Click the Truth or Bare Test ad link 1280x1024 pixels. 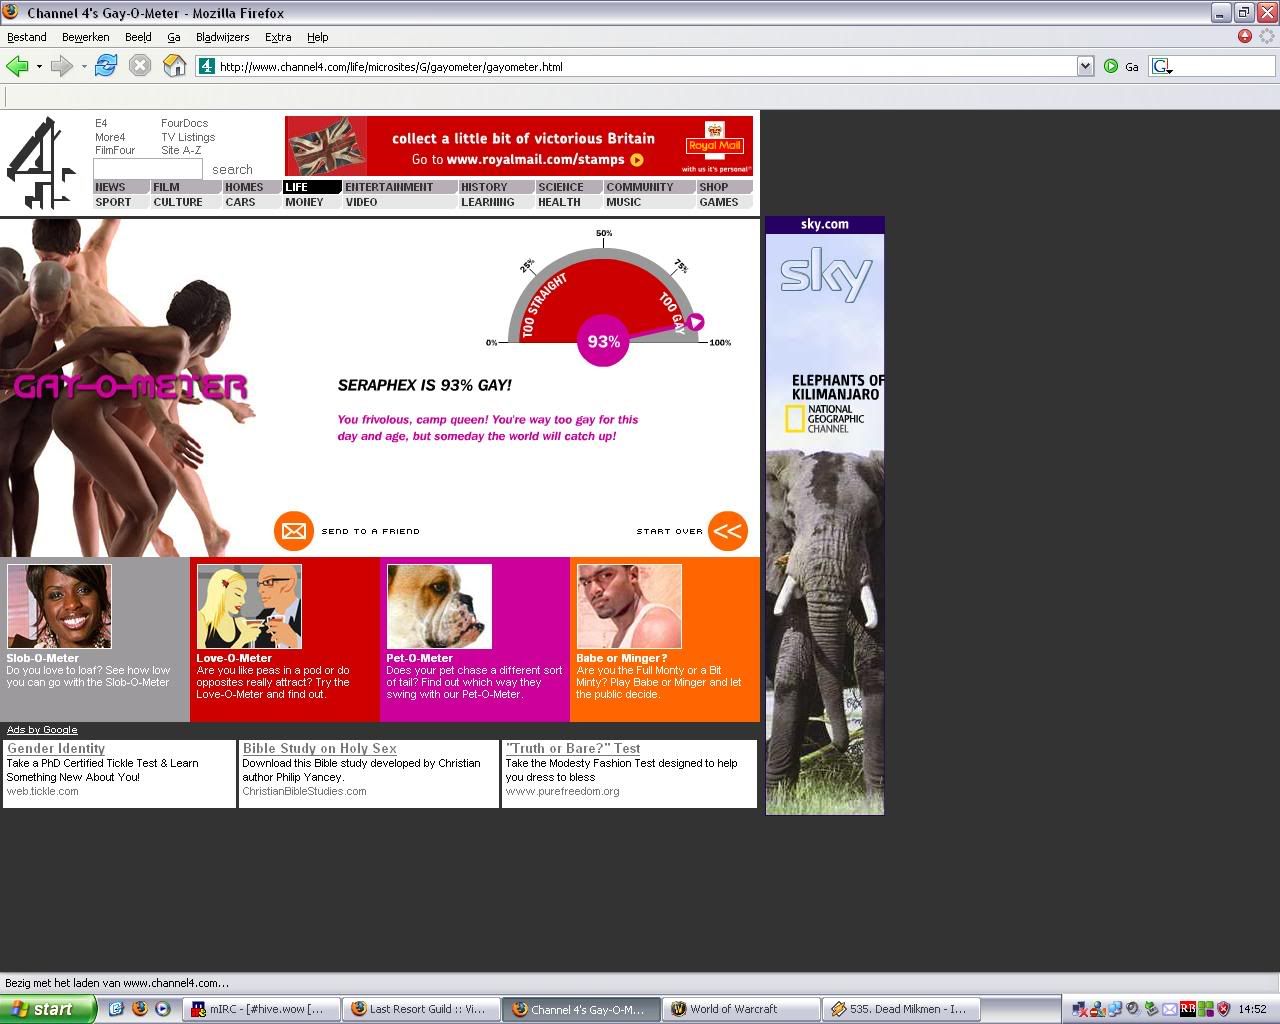pyautogui.click(x=573, y=748)
